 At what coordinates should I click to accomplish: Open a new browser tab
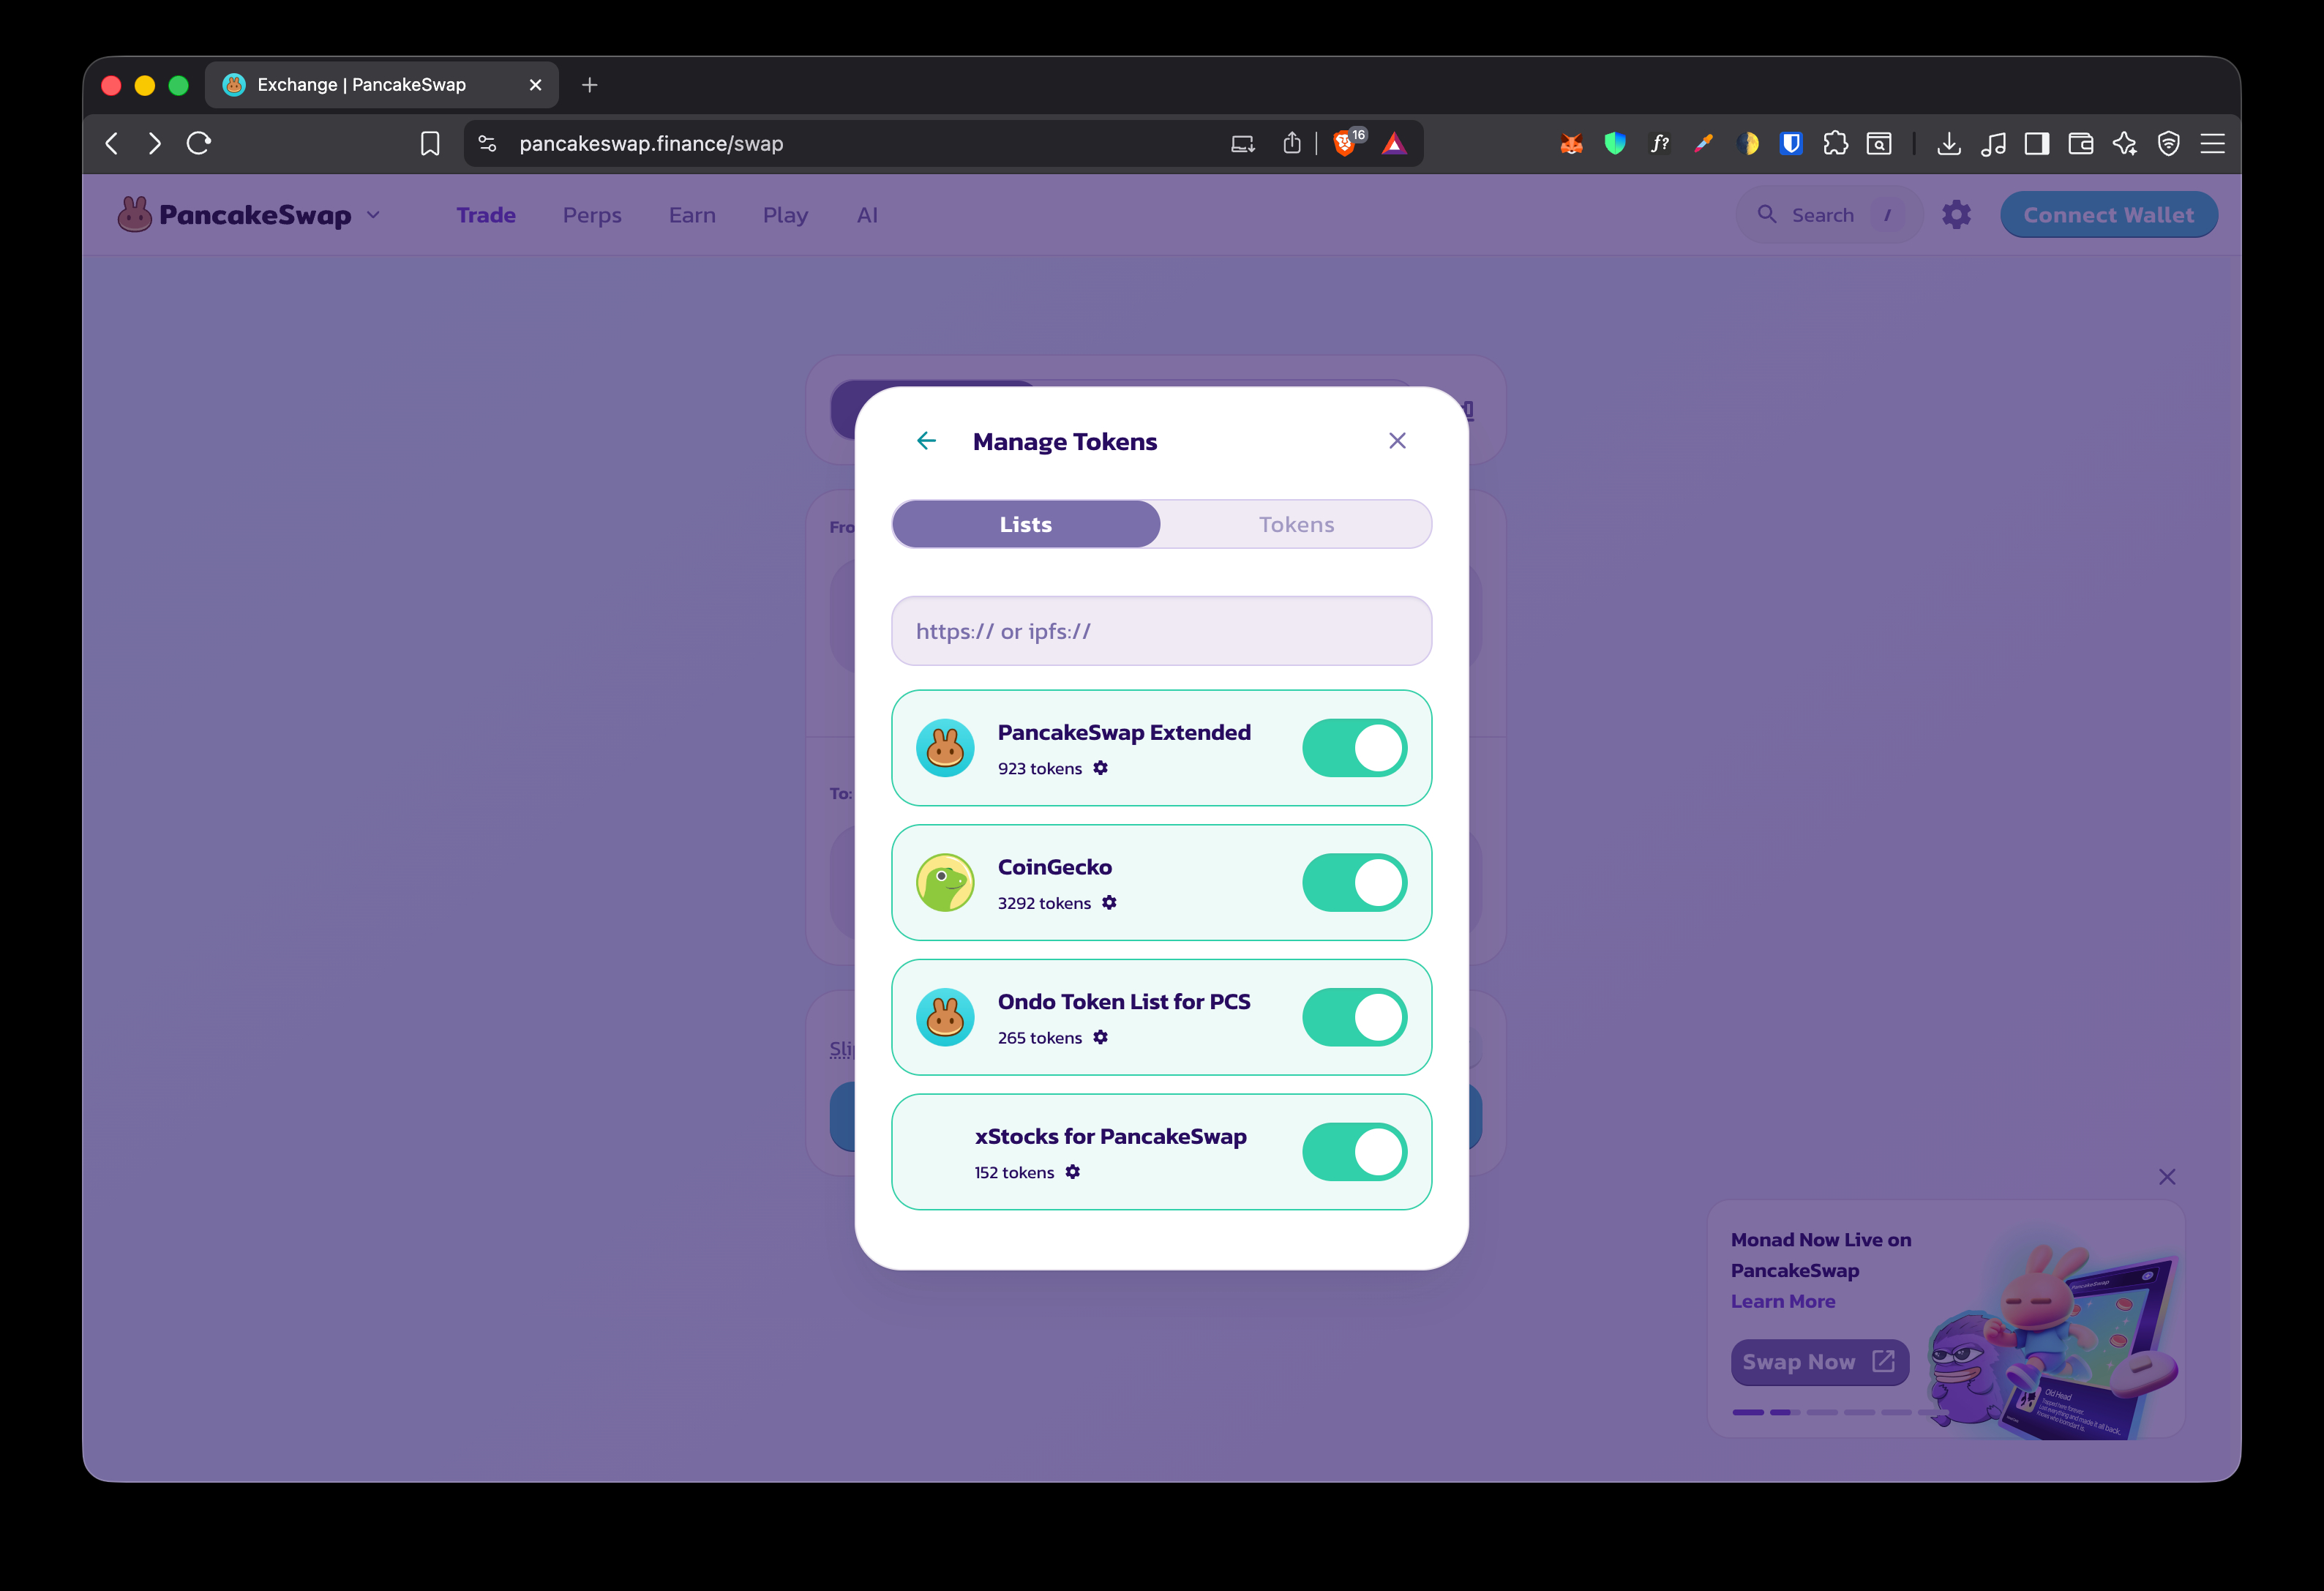click(x=589, y=85)
